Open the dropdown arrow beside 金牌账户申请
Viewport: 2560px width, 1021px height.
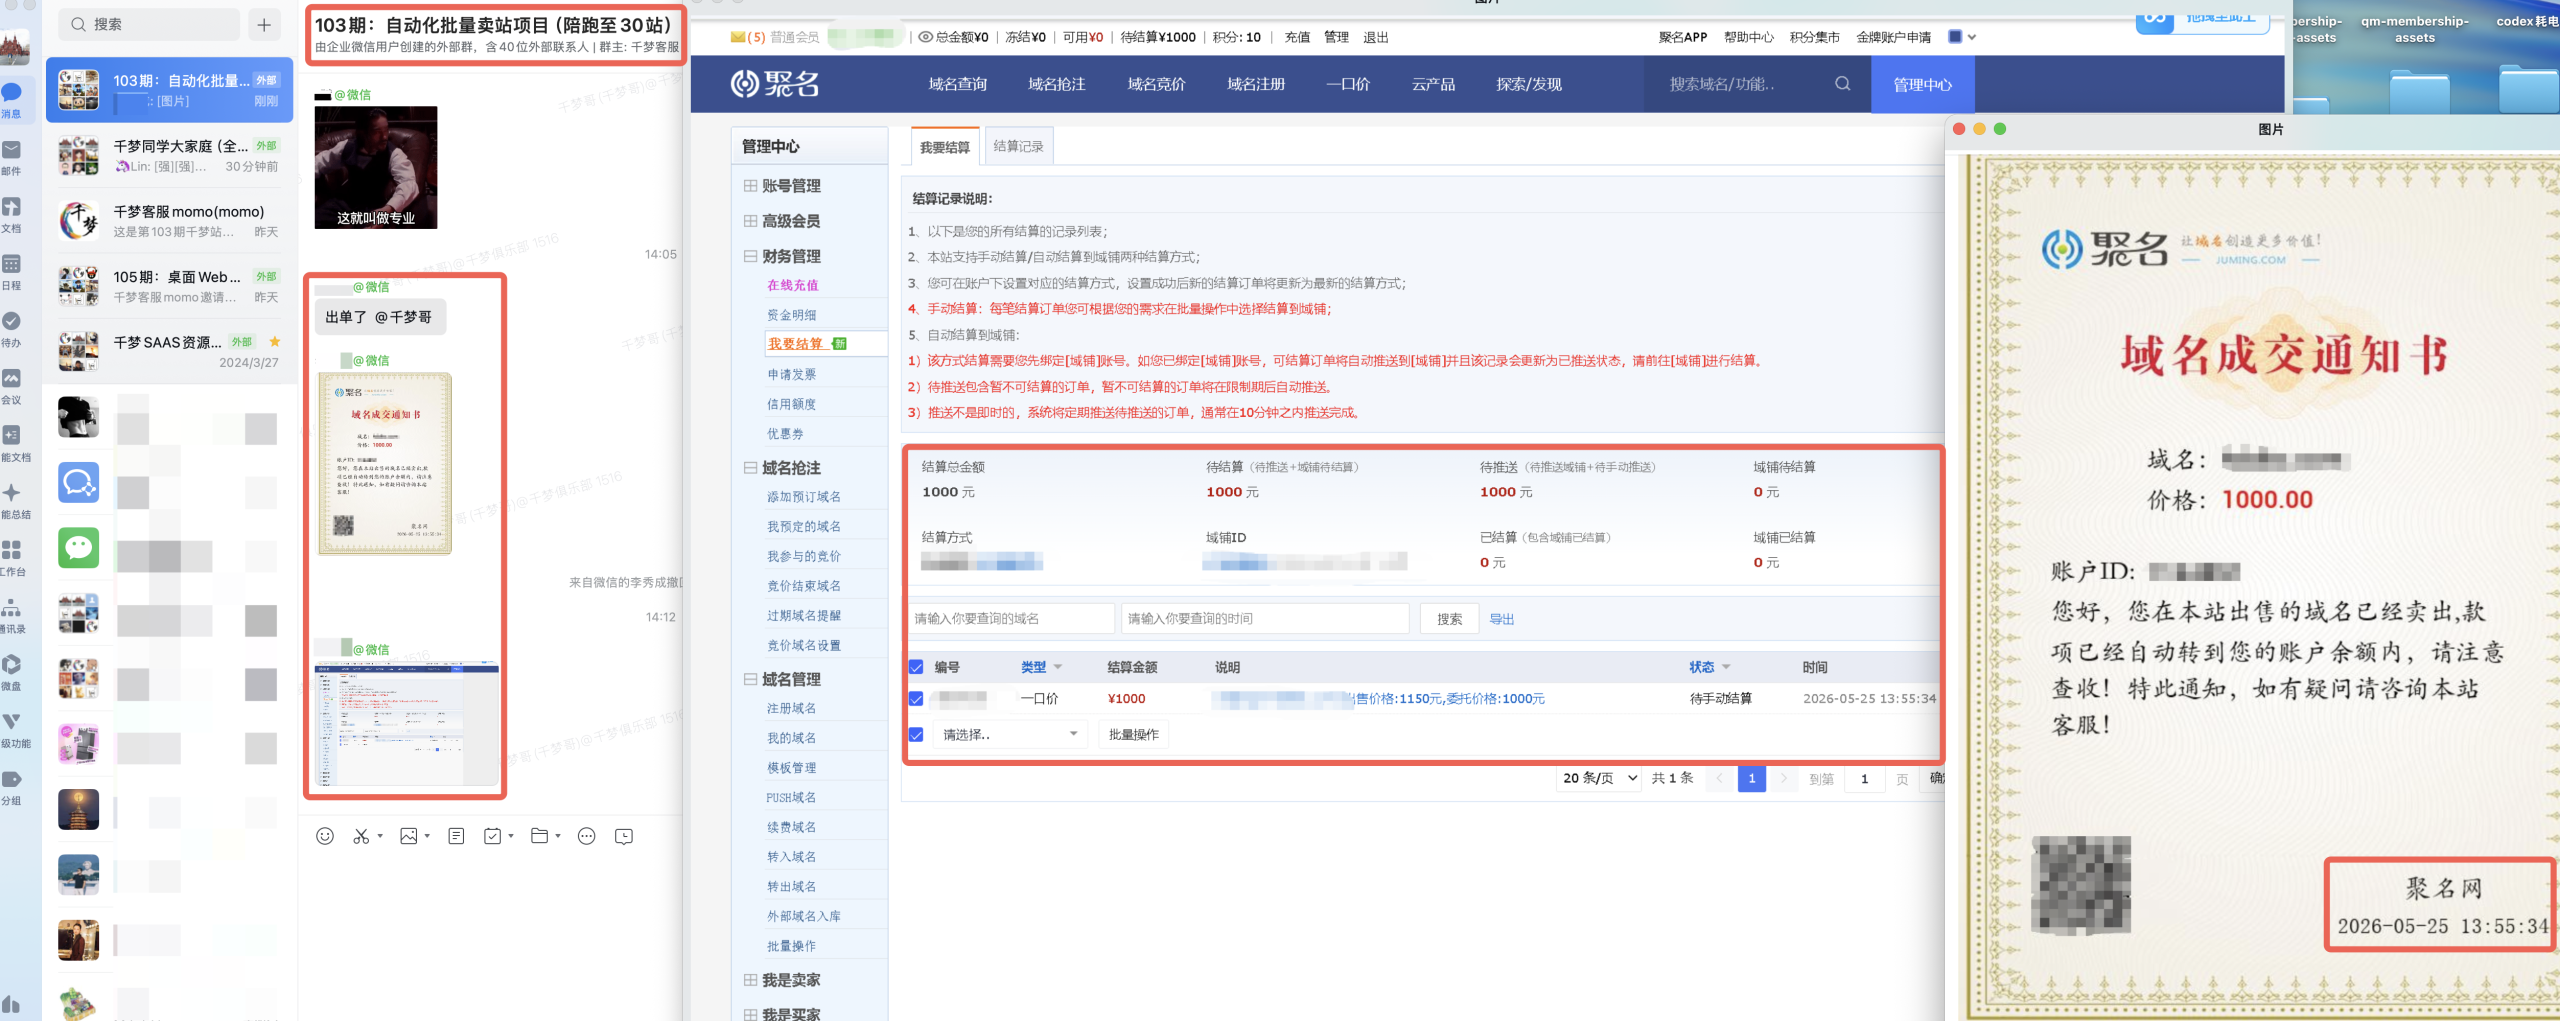coord(1972,37)
